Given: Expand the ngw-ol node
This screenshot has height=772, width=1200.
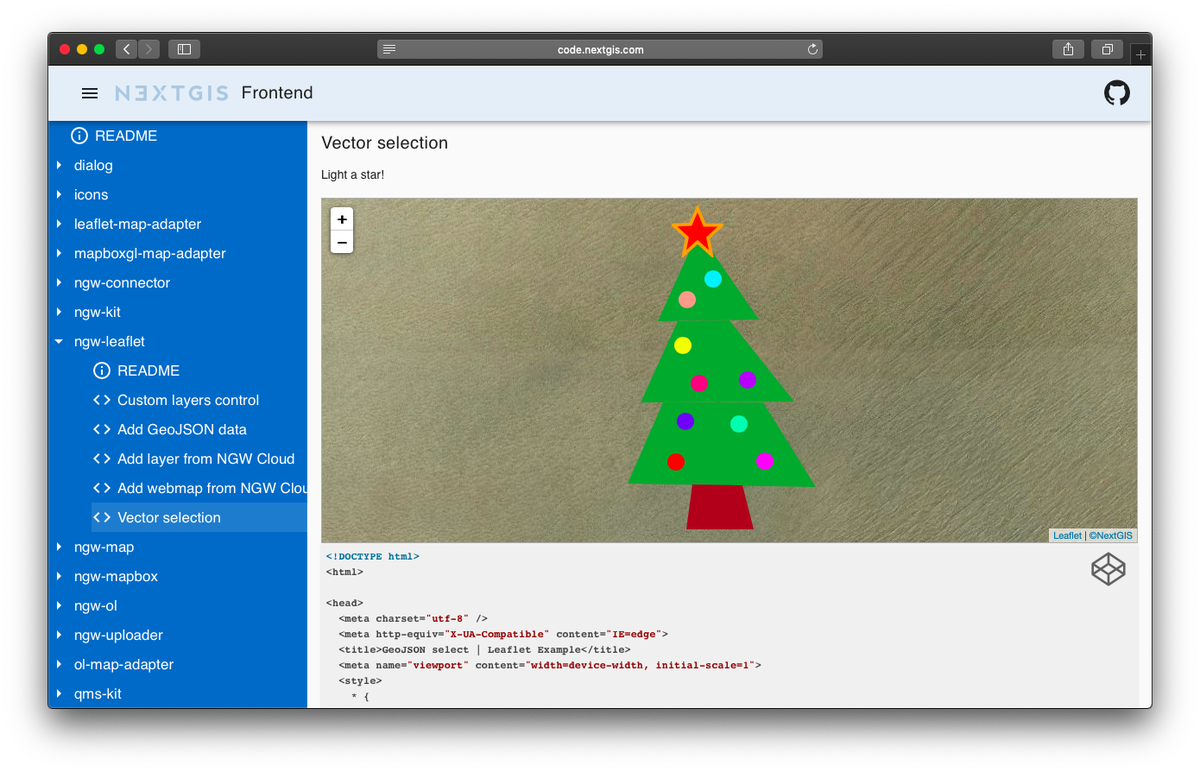Looking at the screenshot, I should (x=59, y=606).
